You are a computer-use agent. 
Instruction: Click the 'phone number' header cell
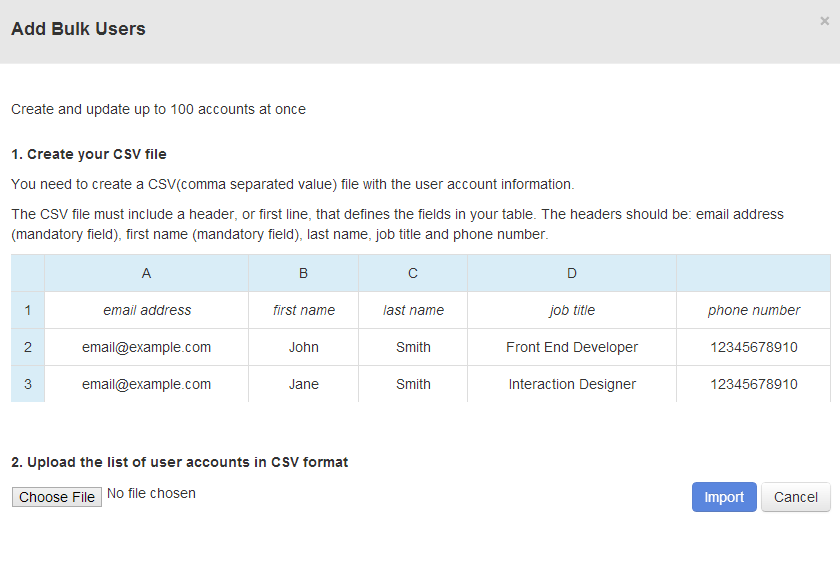click(x=754, y=310)
